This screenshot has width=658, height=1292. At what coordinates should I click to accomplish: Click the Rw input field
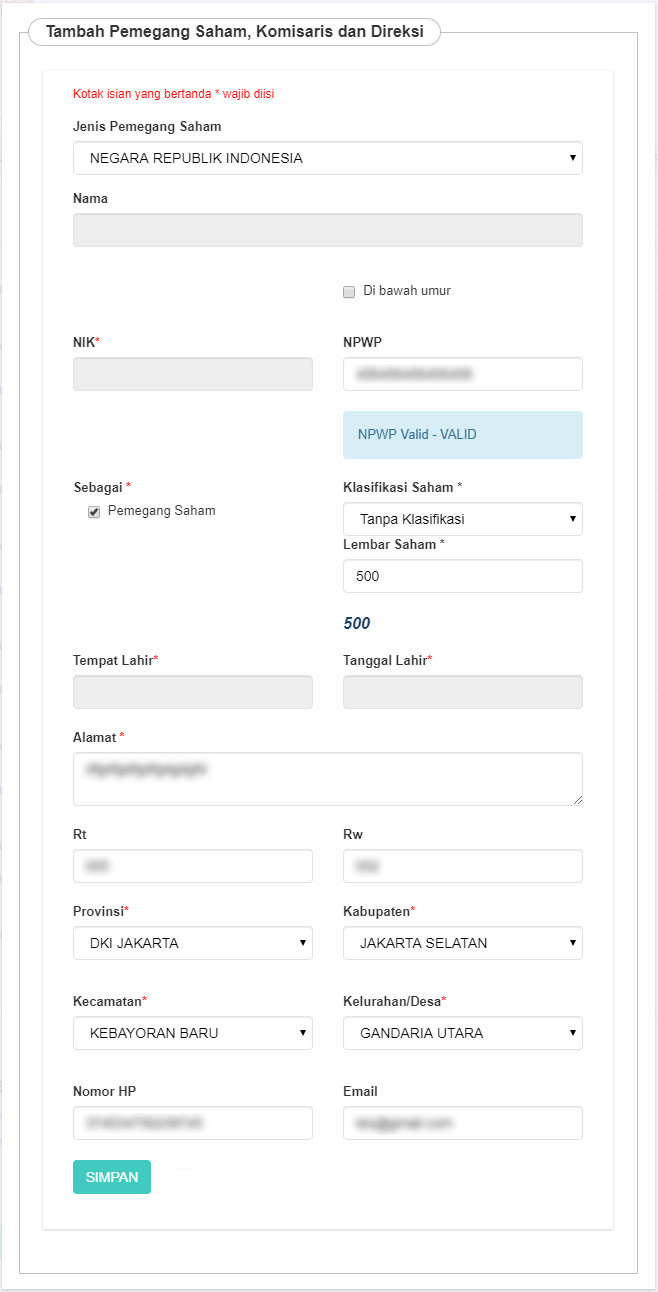tap(462, 866)
